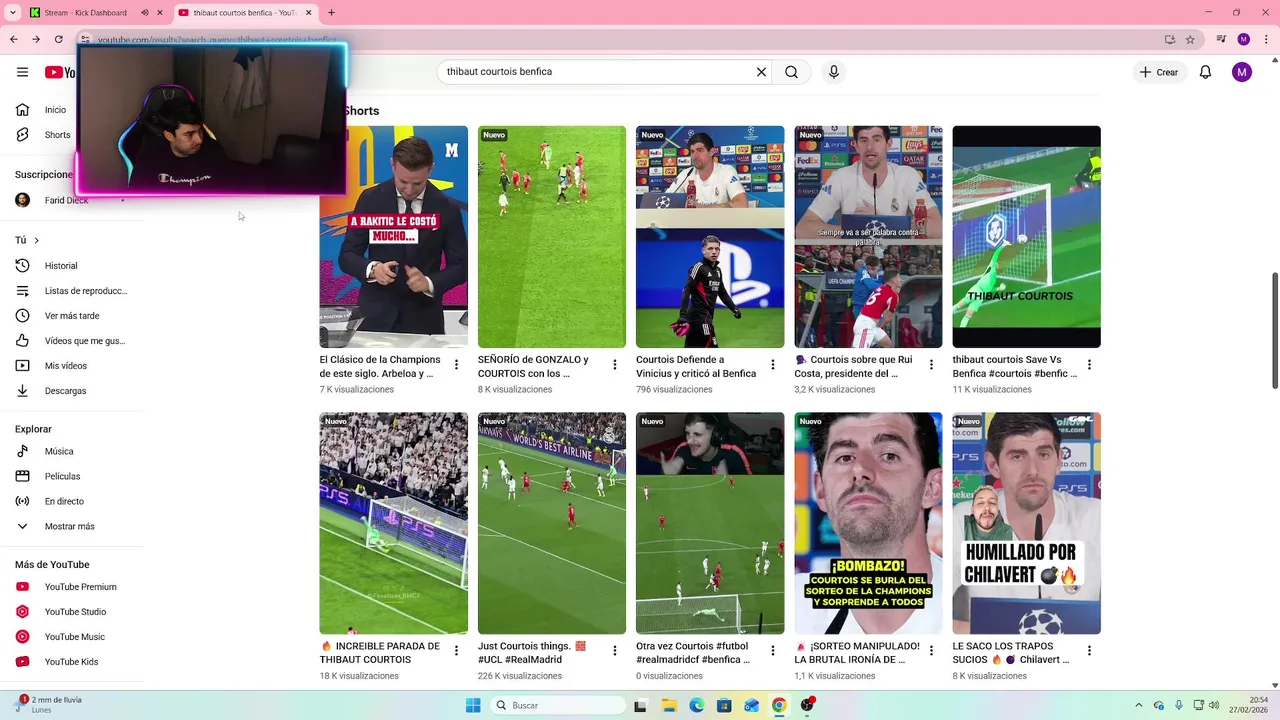
Task: Open Chrome media controls icon
Action: point(1221,39)
